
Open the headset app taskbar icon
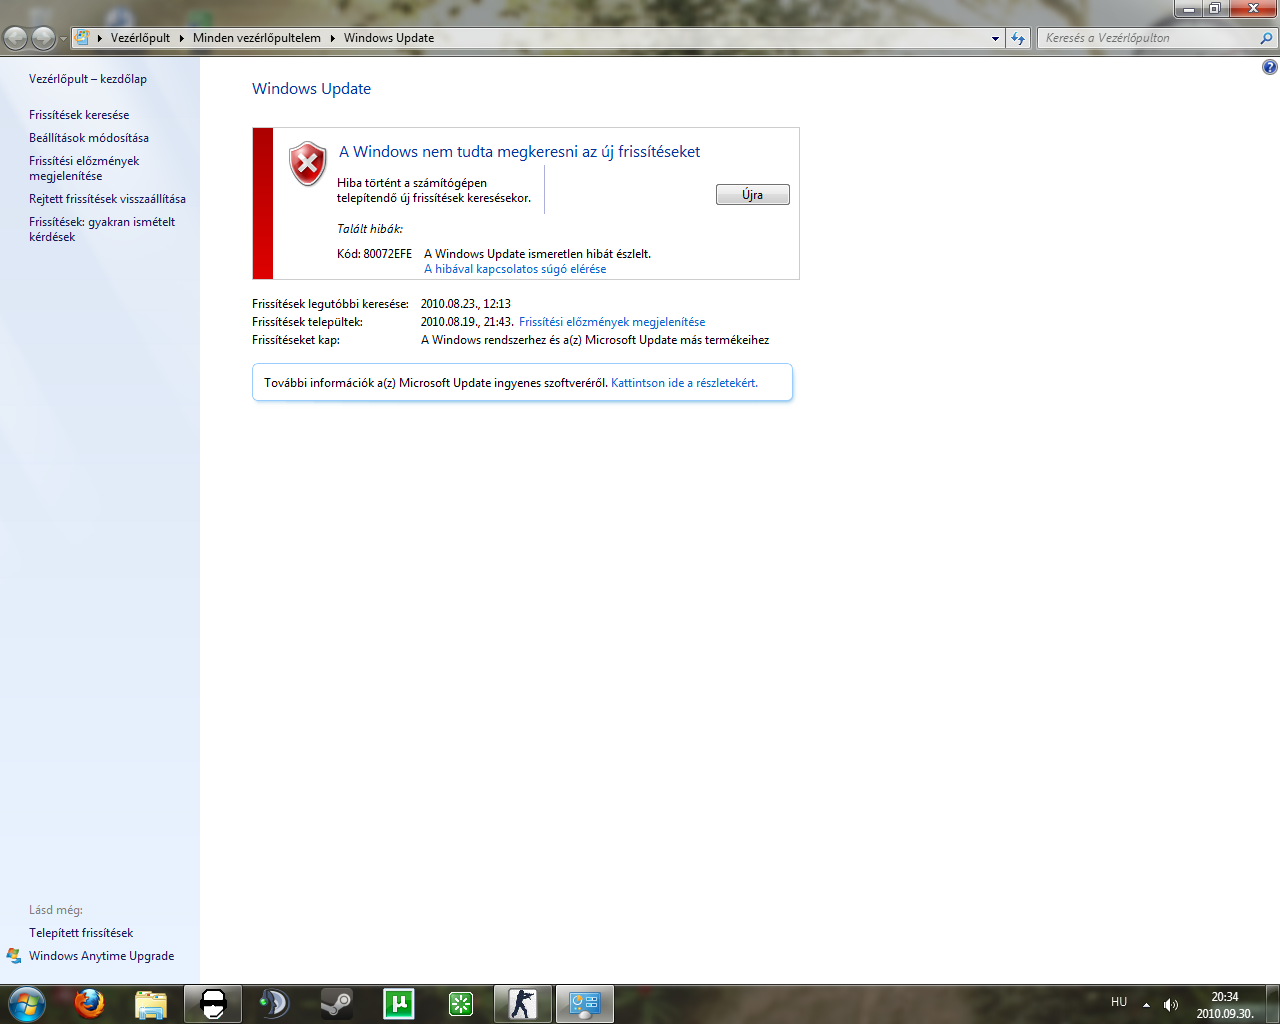(x=275, y=1003)
